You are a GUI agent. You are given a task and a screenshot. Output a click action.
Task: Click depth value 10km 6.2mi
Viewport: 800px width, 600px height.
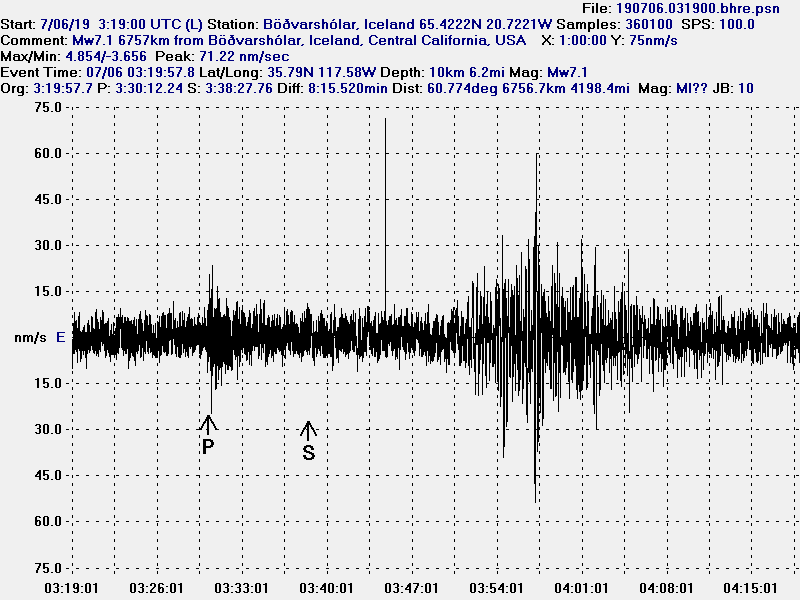pos(467,72)
